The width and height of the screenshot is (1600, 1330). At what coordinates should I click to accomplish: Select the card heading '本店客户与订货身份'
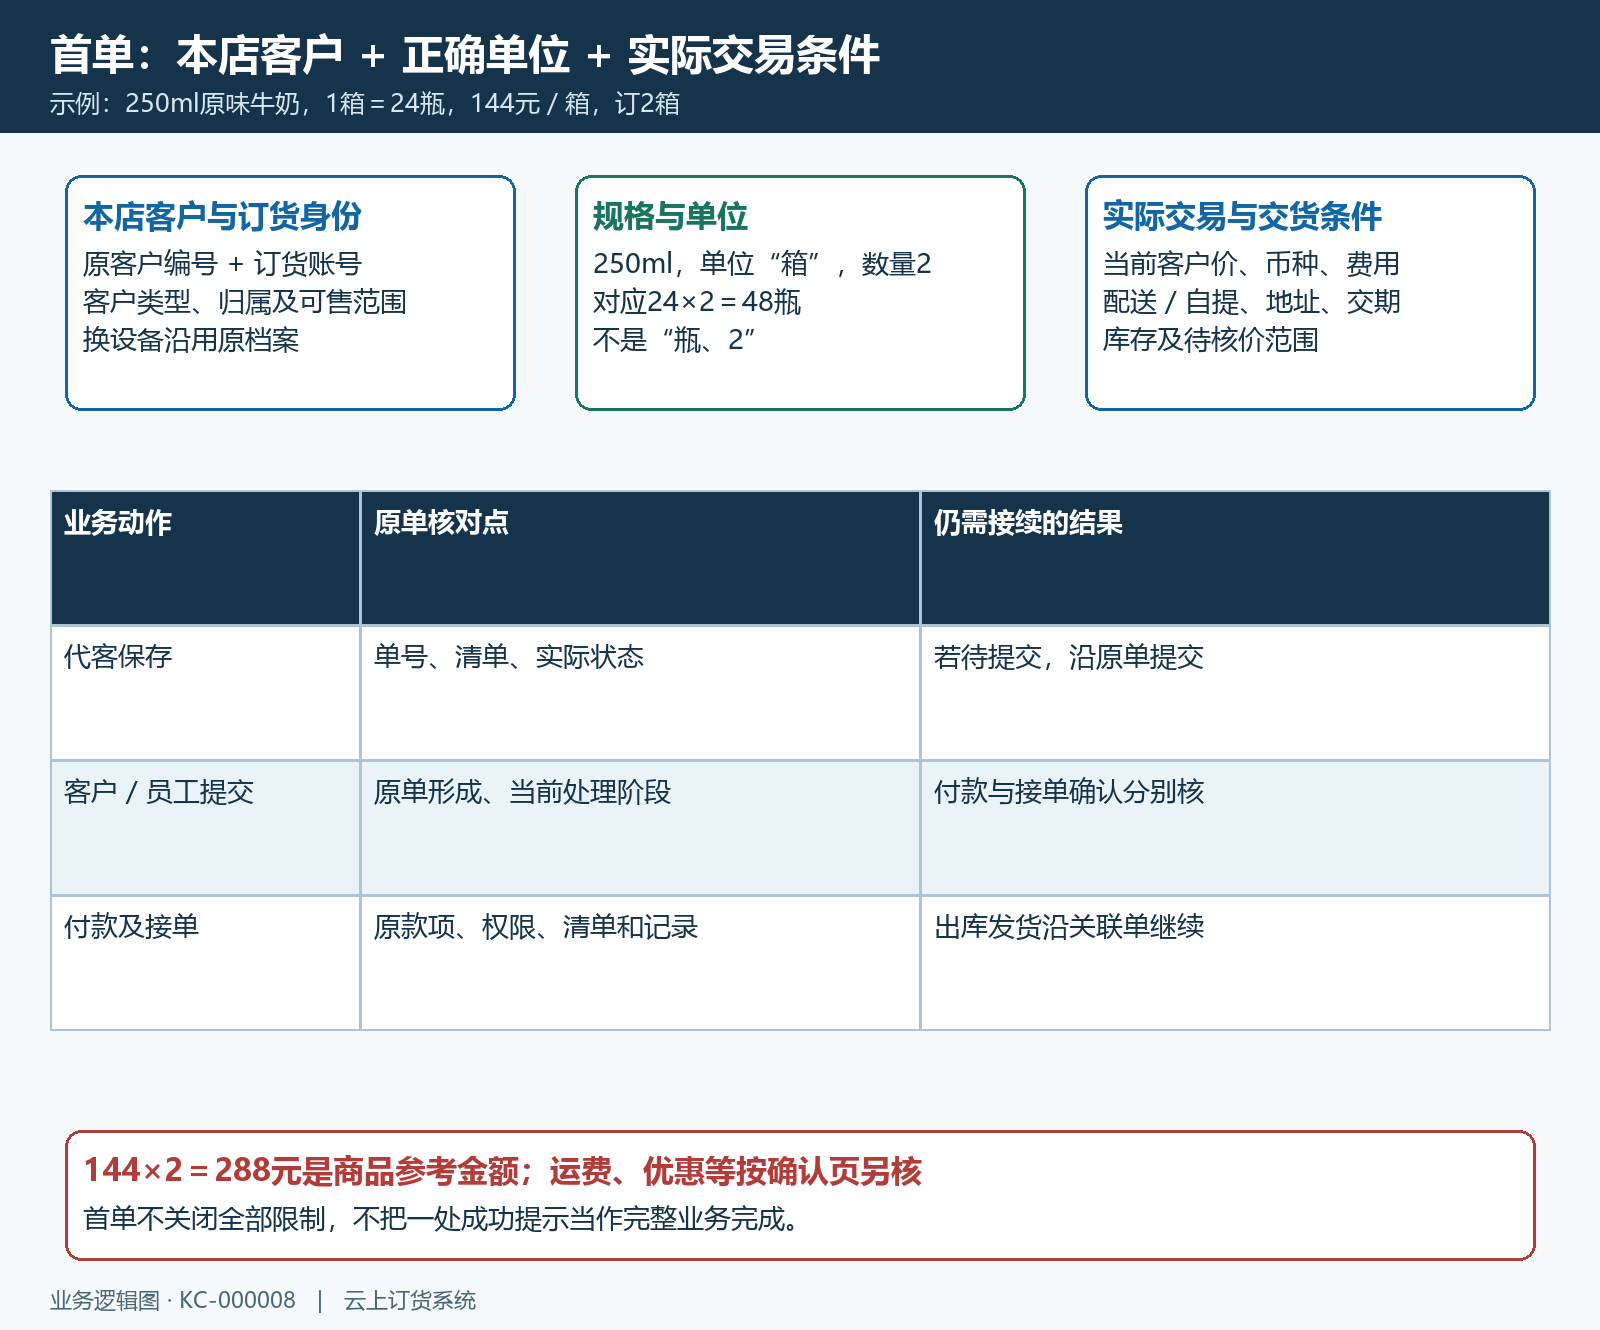222,216
